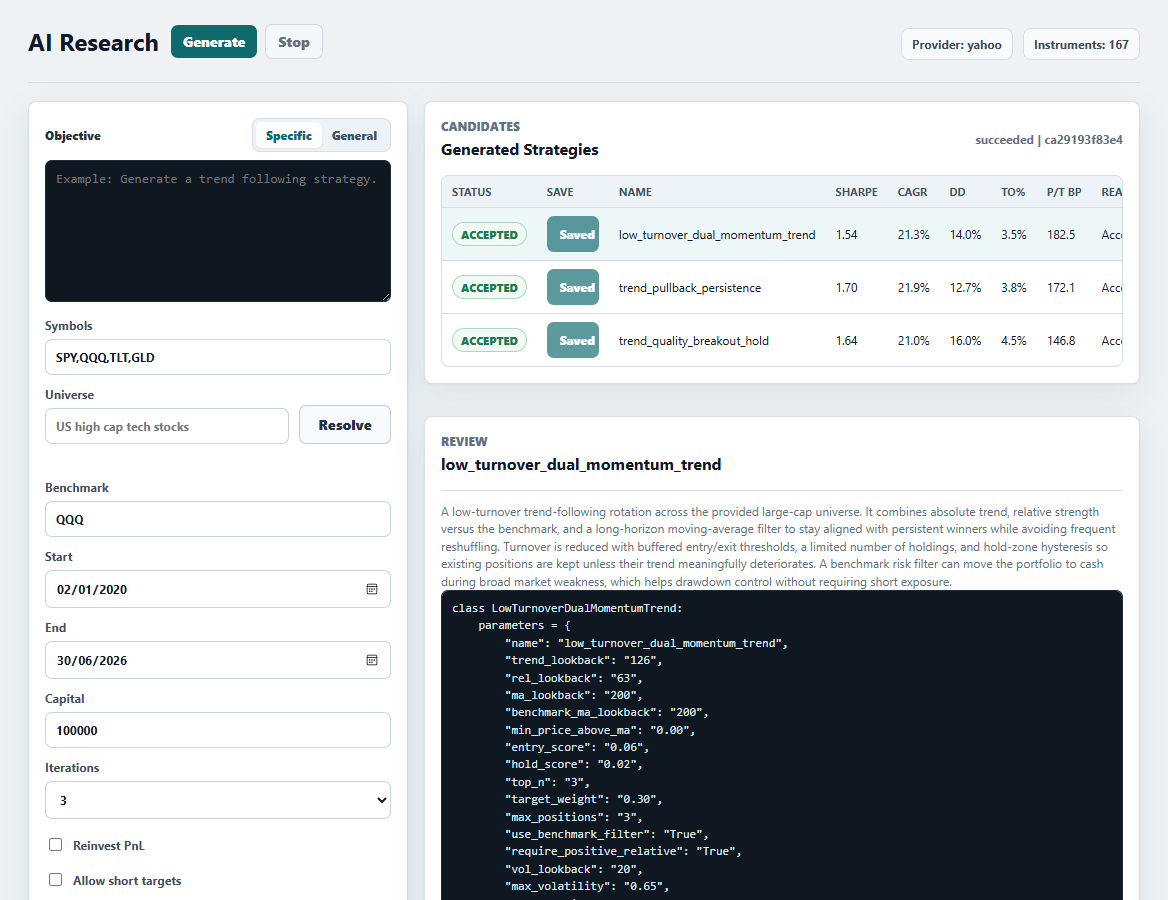Click the objective textarea resize handle
This screenshot has height=900, width=1168.
point(386,297)
